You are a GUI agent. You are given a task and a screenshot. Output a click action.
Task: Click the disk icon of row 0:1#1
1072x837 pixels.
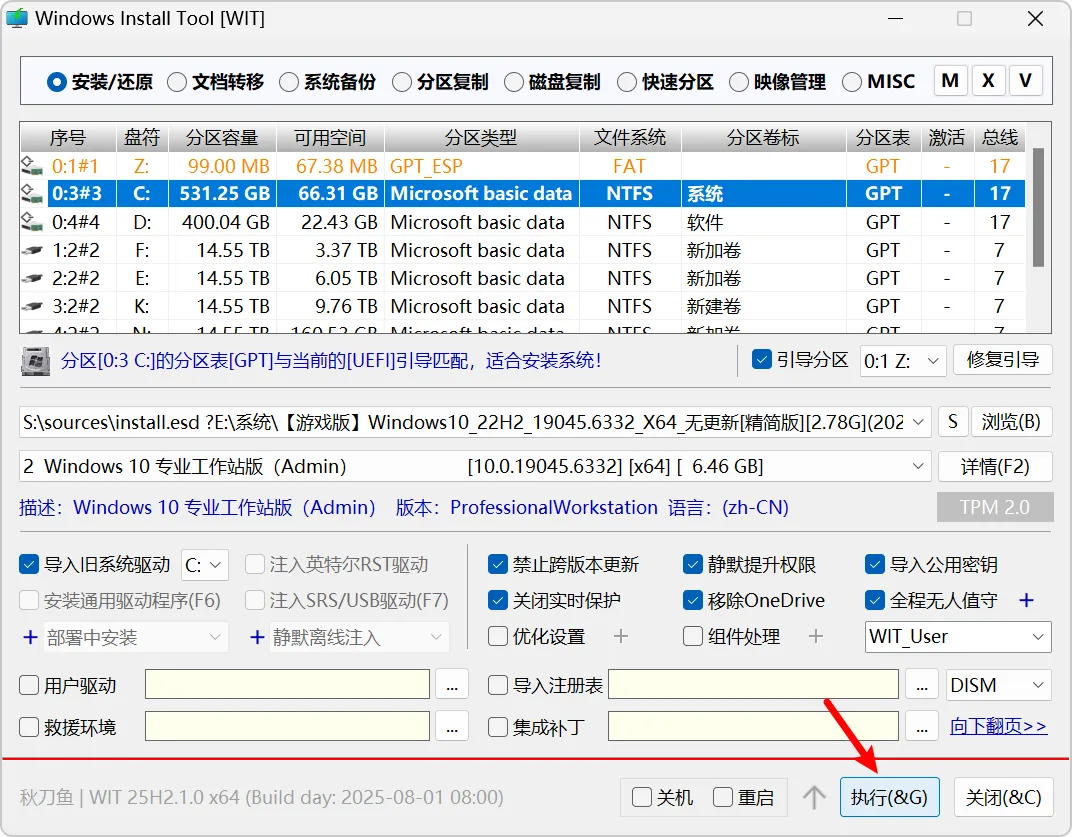(x=31, y=165)
